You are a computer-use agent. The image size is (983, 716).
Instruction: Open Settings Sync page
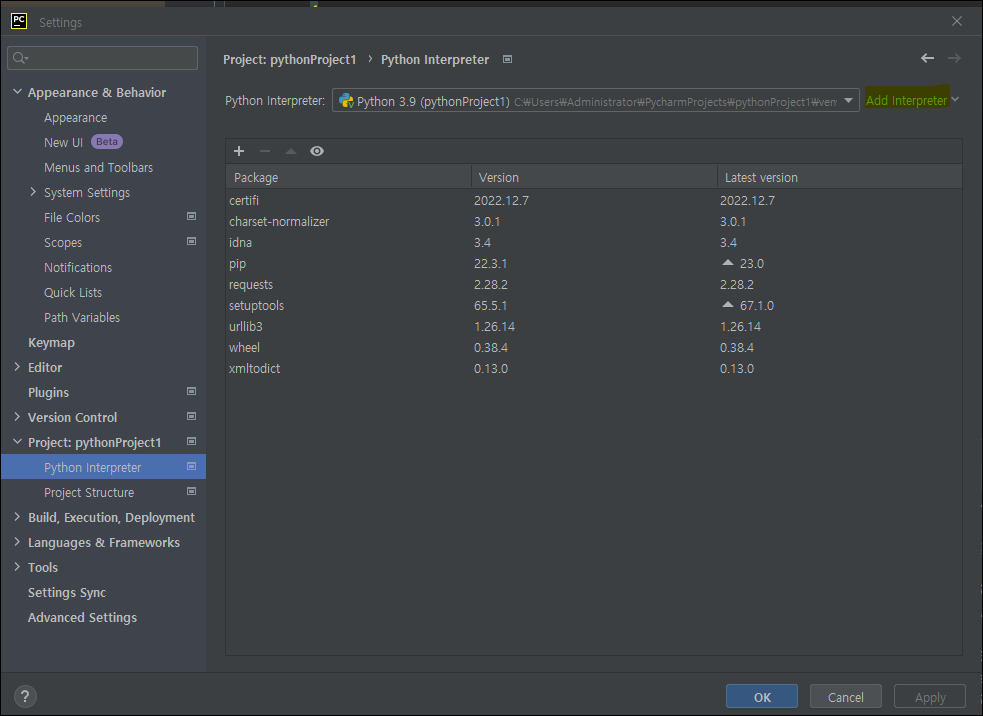coord(67,592)
